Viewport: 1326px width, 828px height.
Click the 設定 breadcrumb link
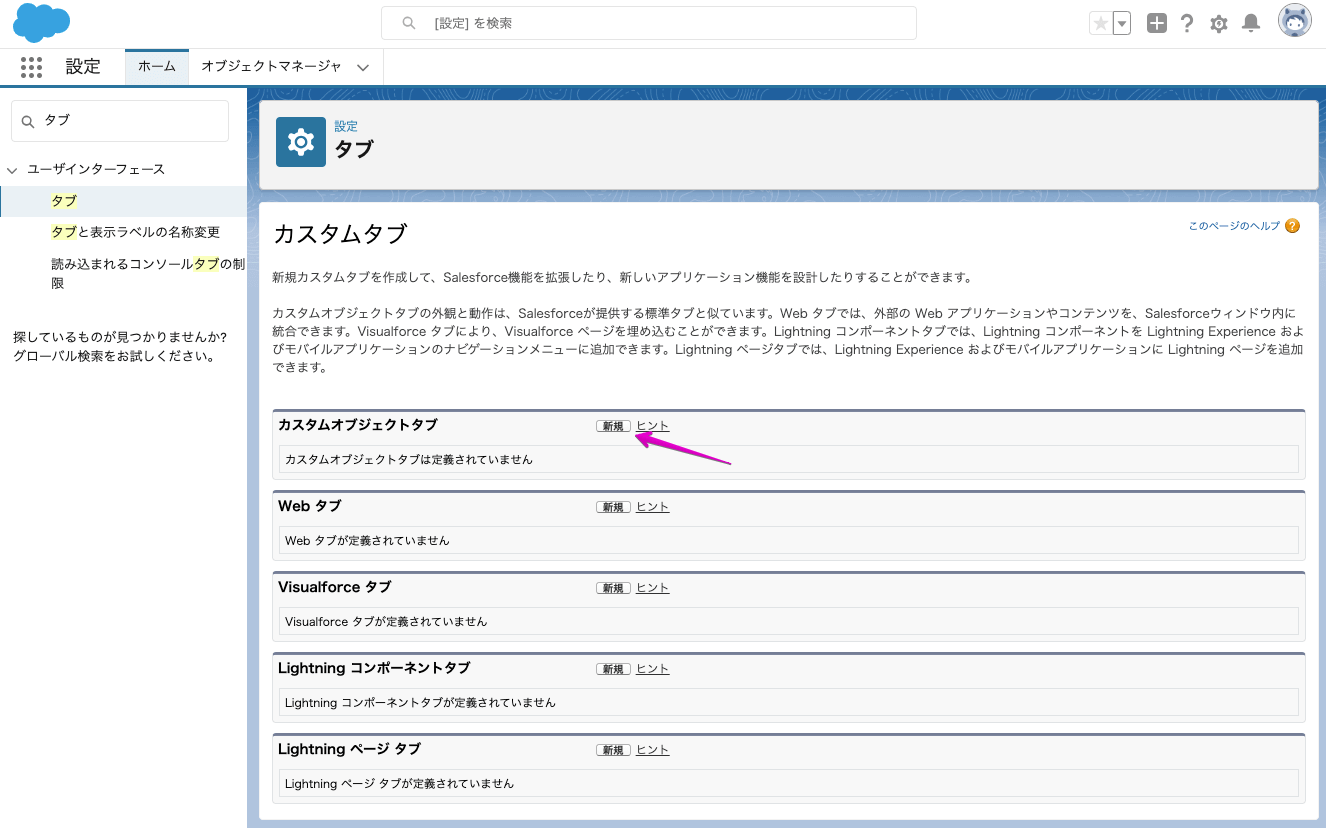(346, 126)
